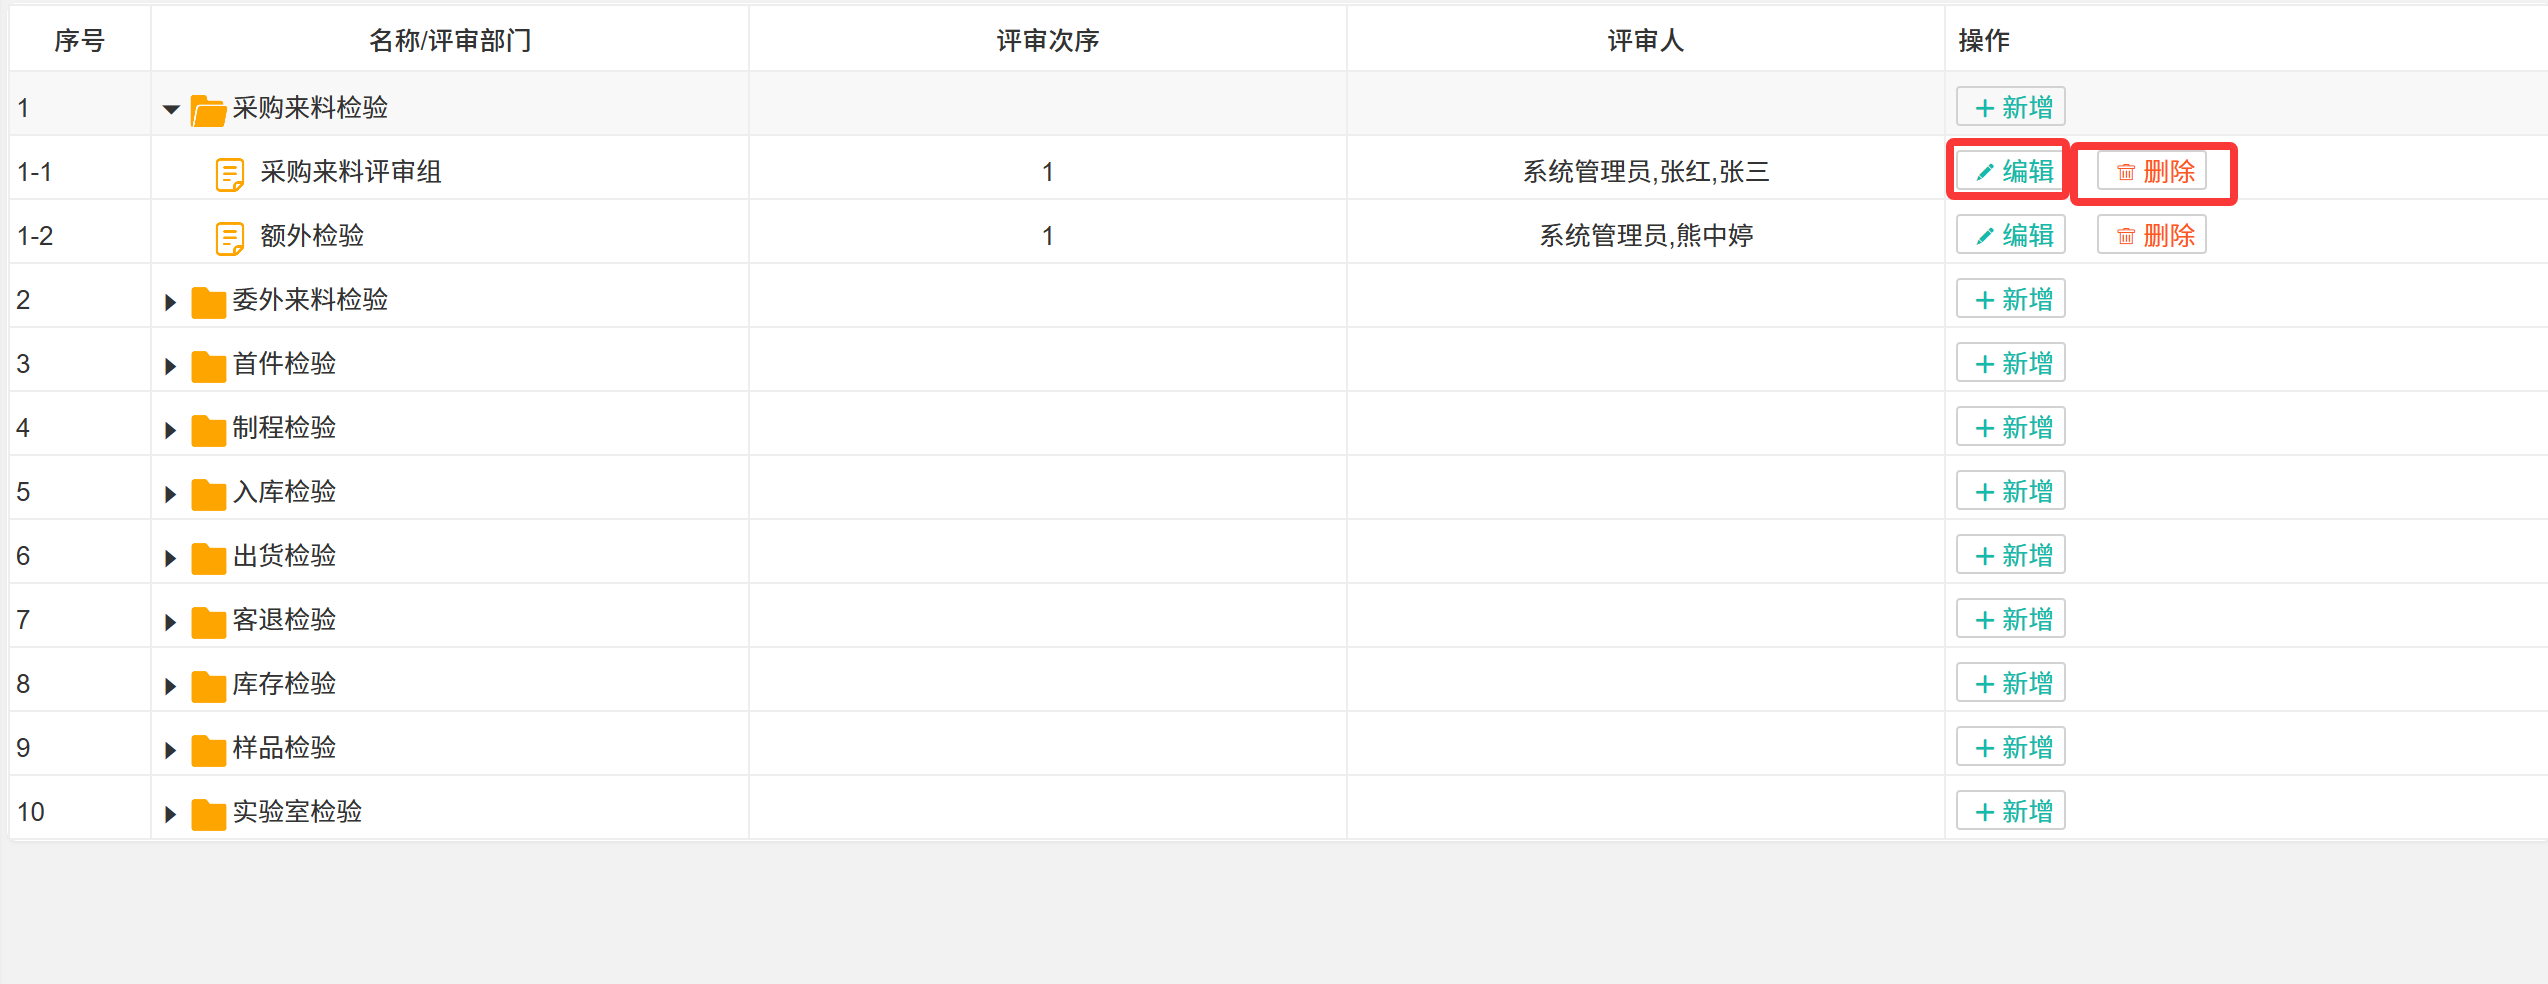Expand the 客退检验 row arrow
The image size is (2548, 984).
pyautogui.click(x=170, y=621)
